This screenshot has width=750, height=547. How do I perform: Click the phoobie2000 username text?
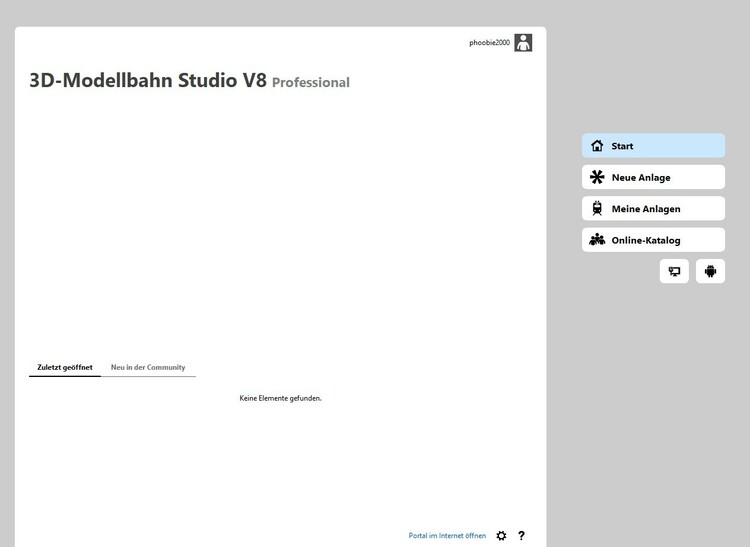[489, 43]
